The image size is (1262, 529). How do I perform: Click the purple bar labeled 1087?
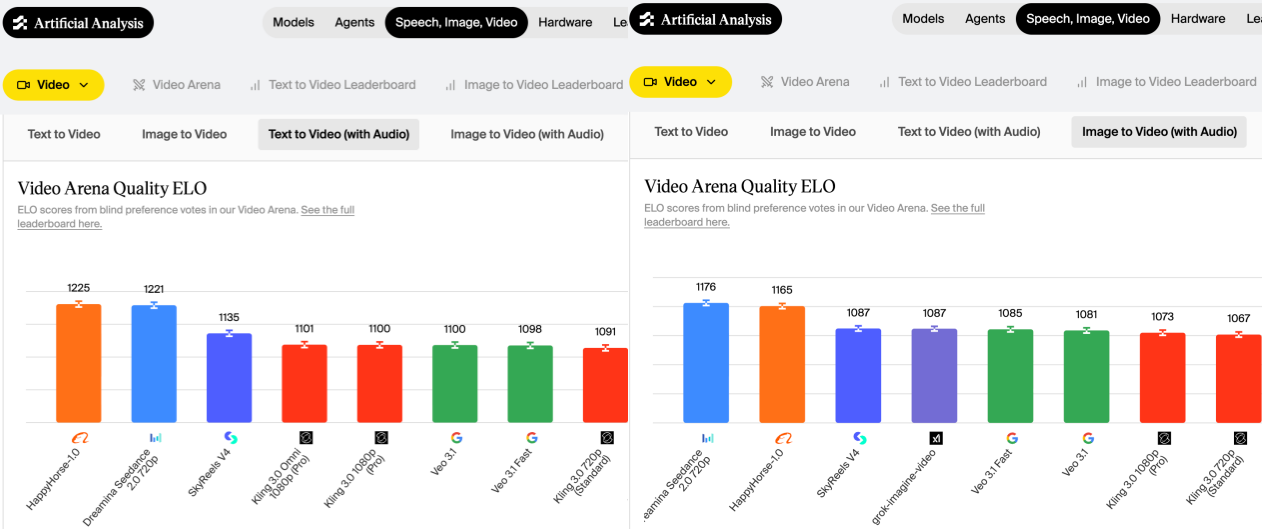(934, 375)
